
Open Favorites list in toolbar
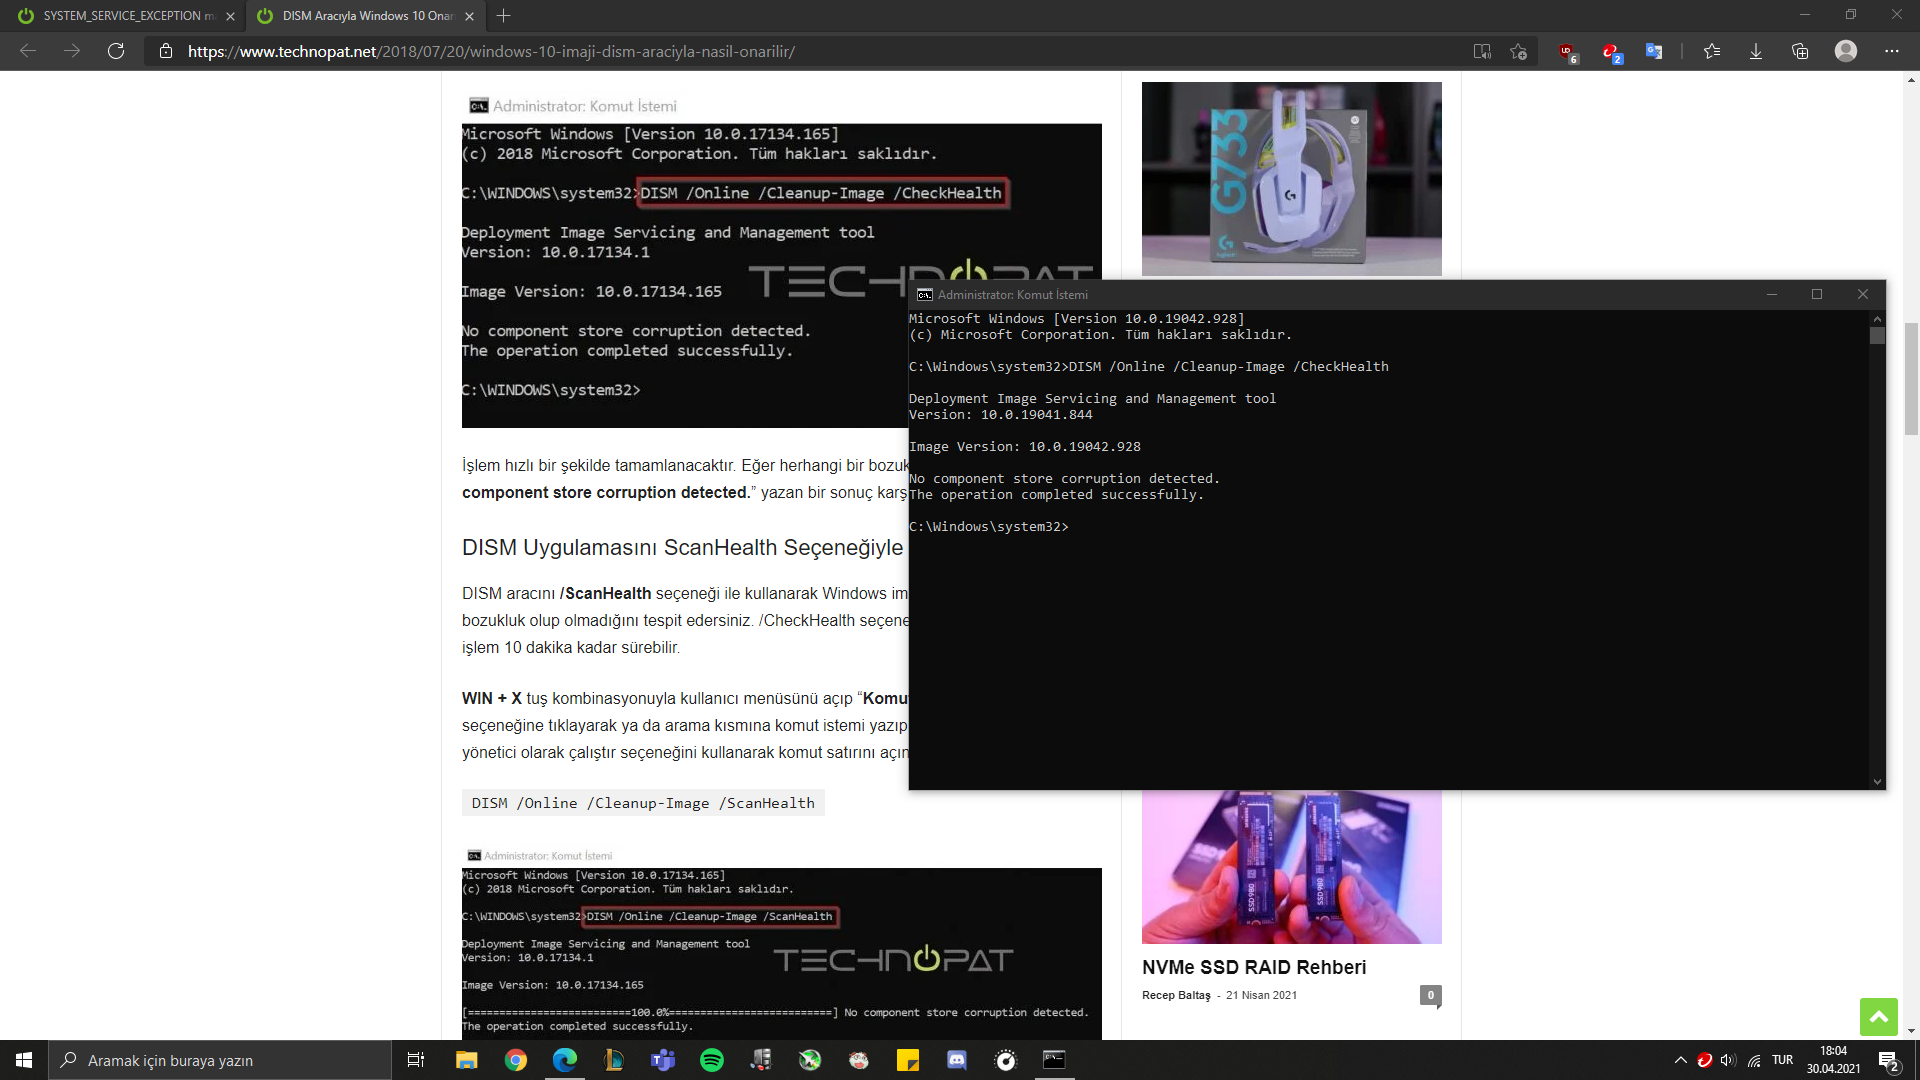(1712, 52)
